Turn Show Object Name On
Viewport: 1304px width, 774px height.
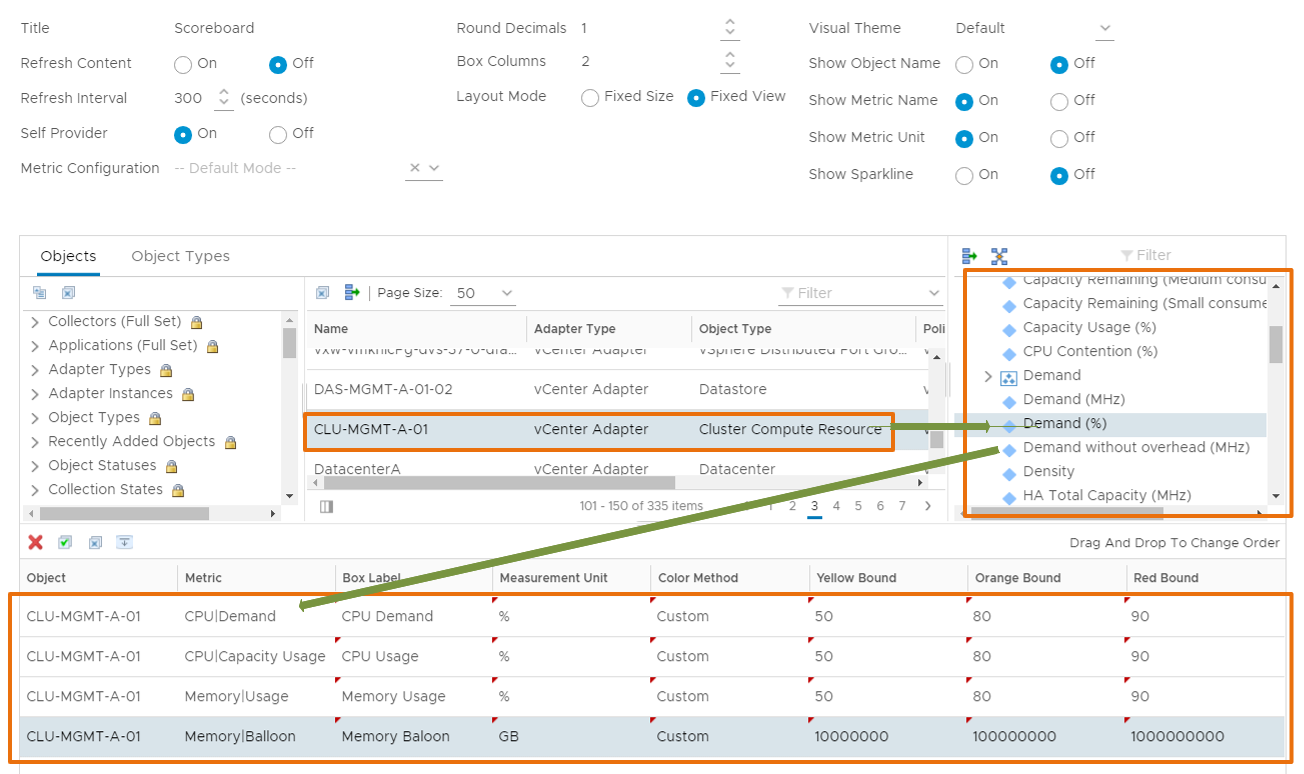(964, 64)
